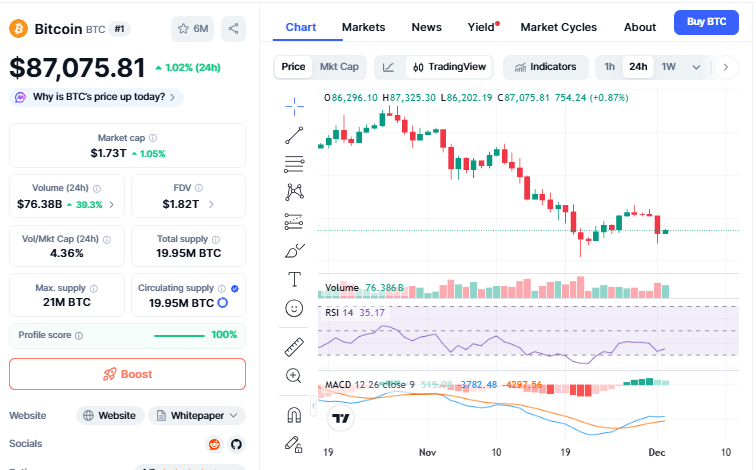Switch to the Markets tab
This screenshot has width=756, height=470.
click(363, 27)
